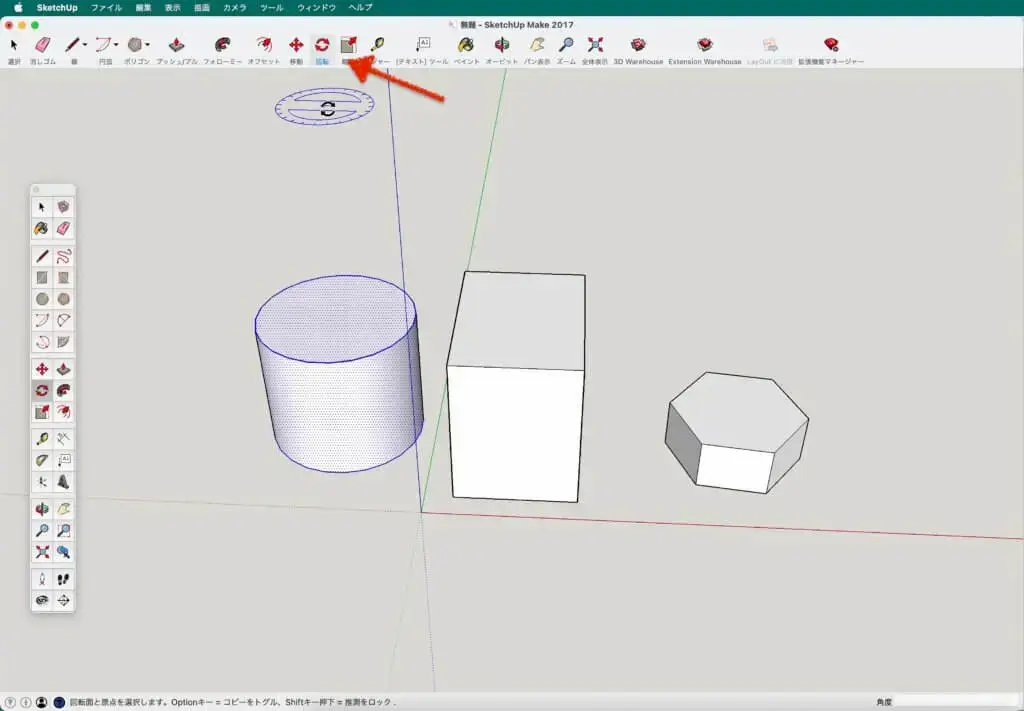This screenshot has height=711, width=1024.
Task: Choose push/pull tool in floating palette
Action: point(63,370)
